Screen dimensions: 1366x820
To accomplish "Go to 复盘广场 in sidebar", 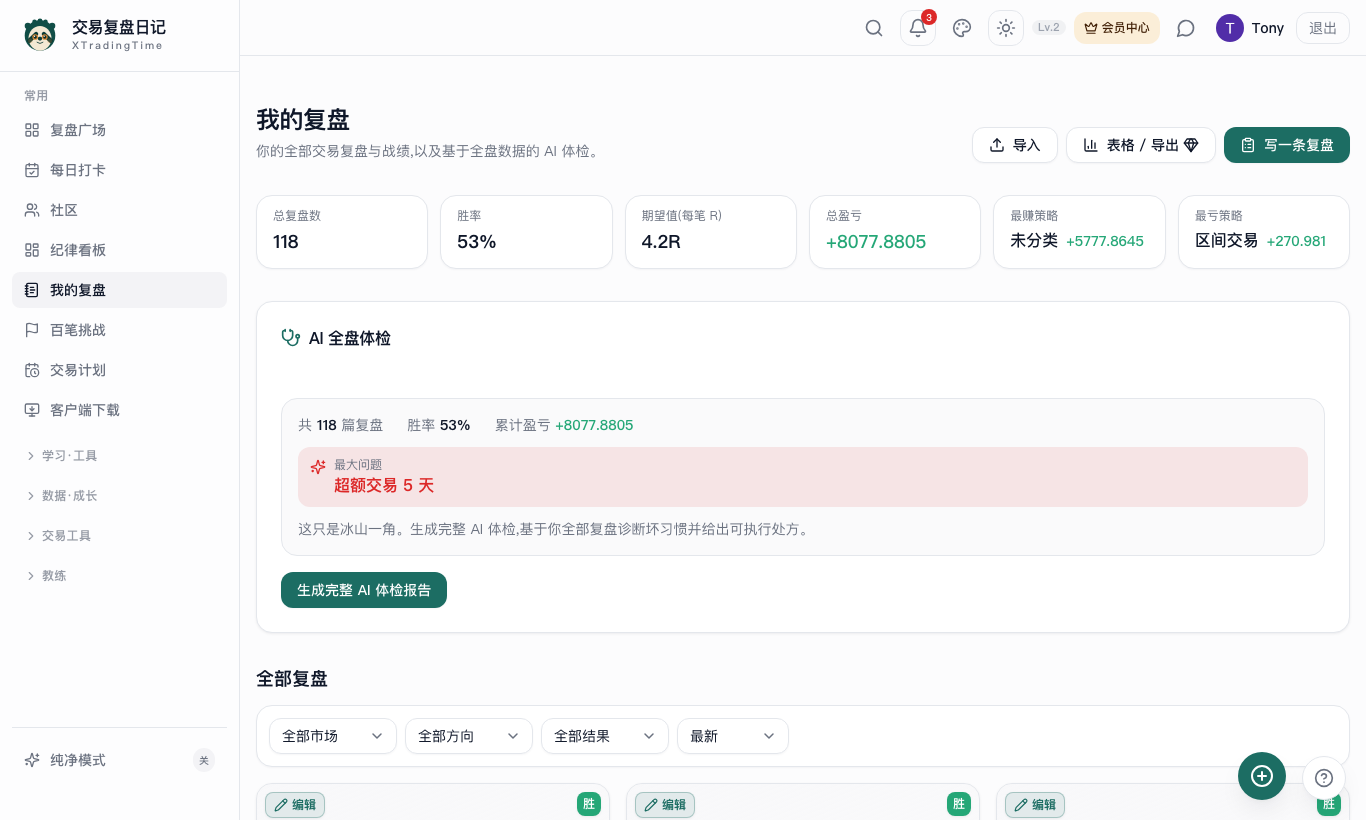I will [119, 130].
